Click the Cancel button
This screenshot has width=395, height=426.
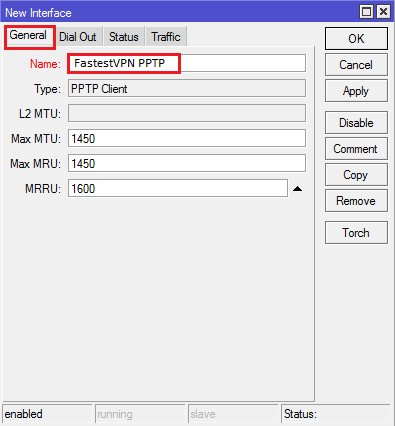click(x=356, y=65)
